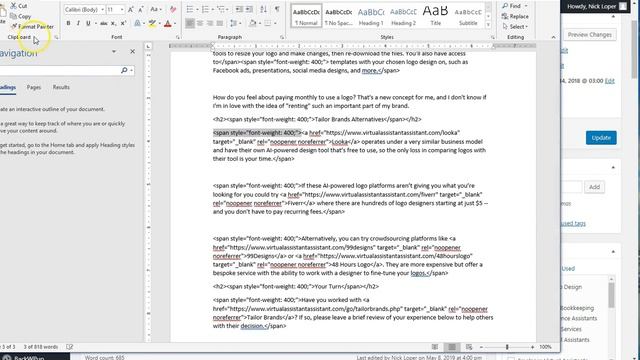This screenshot has width=640, height=360.
Task: Toggle bold formatting in Font group
Action: (68, 23)
